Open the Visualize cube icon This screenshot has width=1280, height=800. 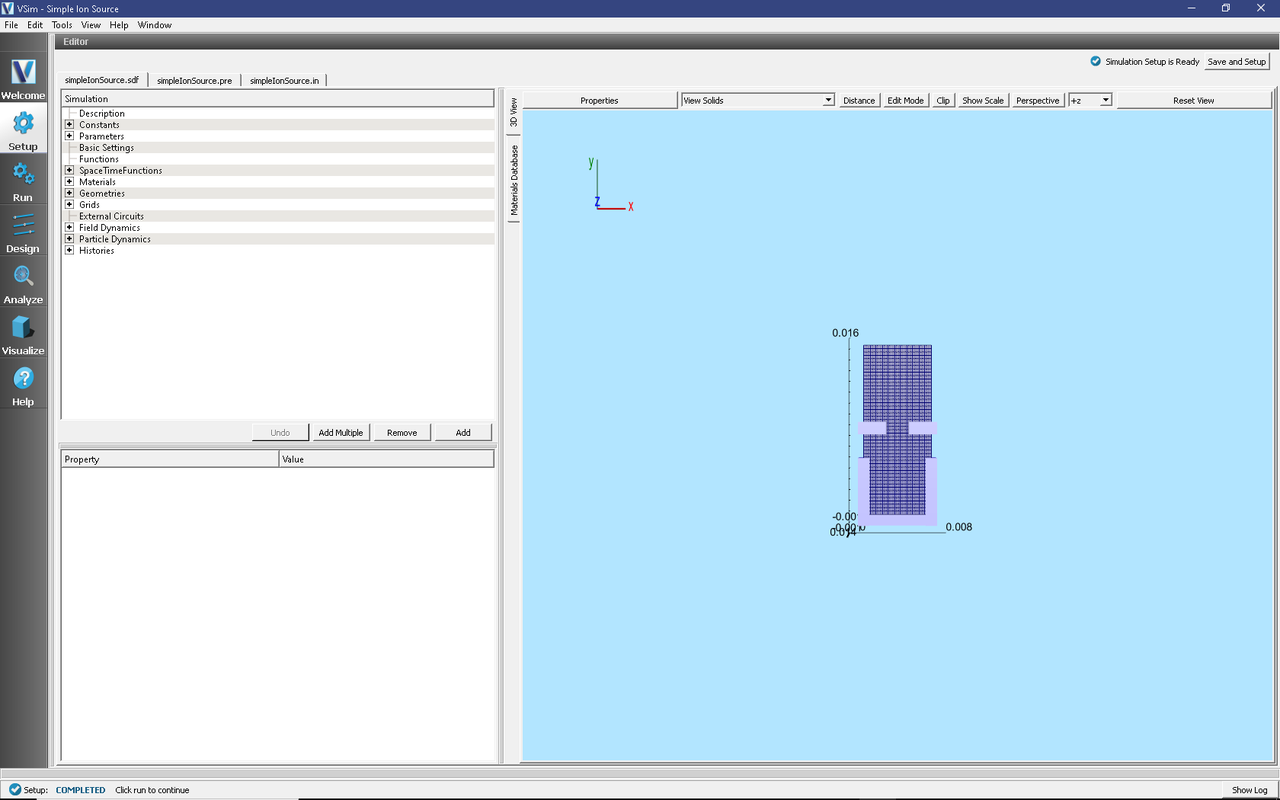tap(23, 328)
